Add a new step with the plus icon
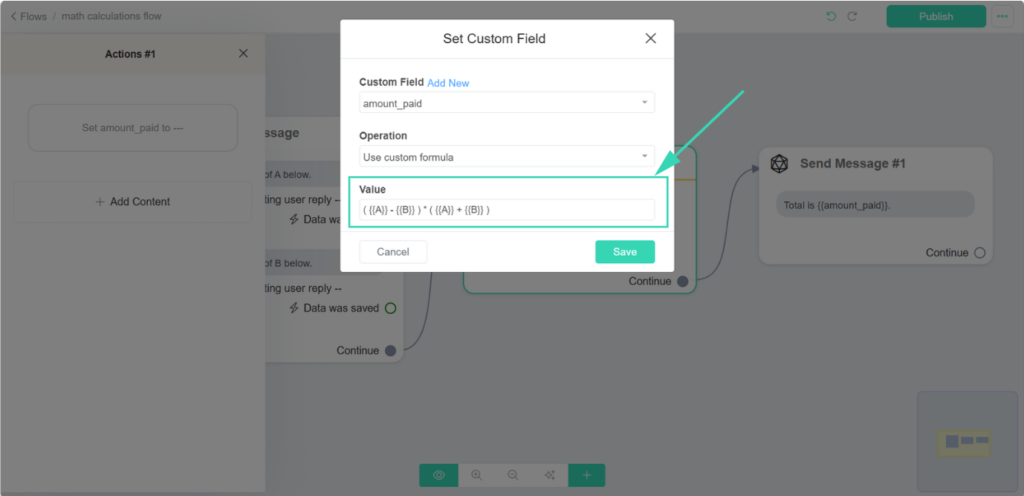The height and width of the screenshot is (496, 1024). point(586,475)
